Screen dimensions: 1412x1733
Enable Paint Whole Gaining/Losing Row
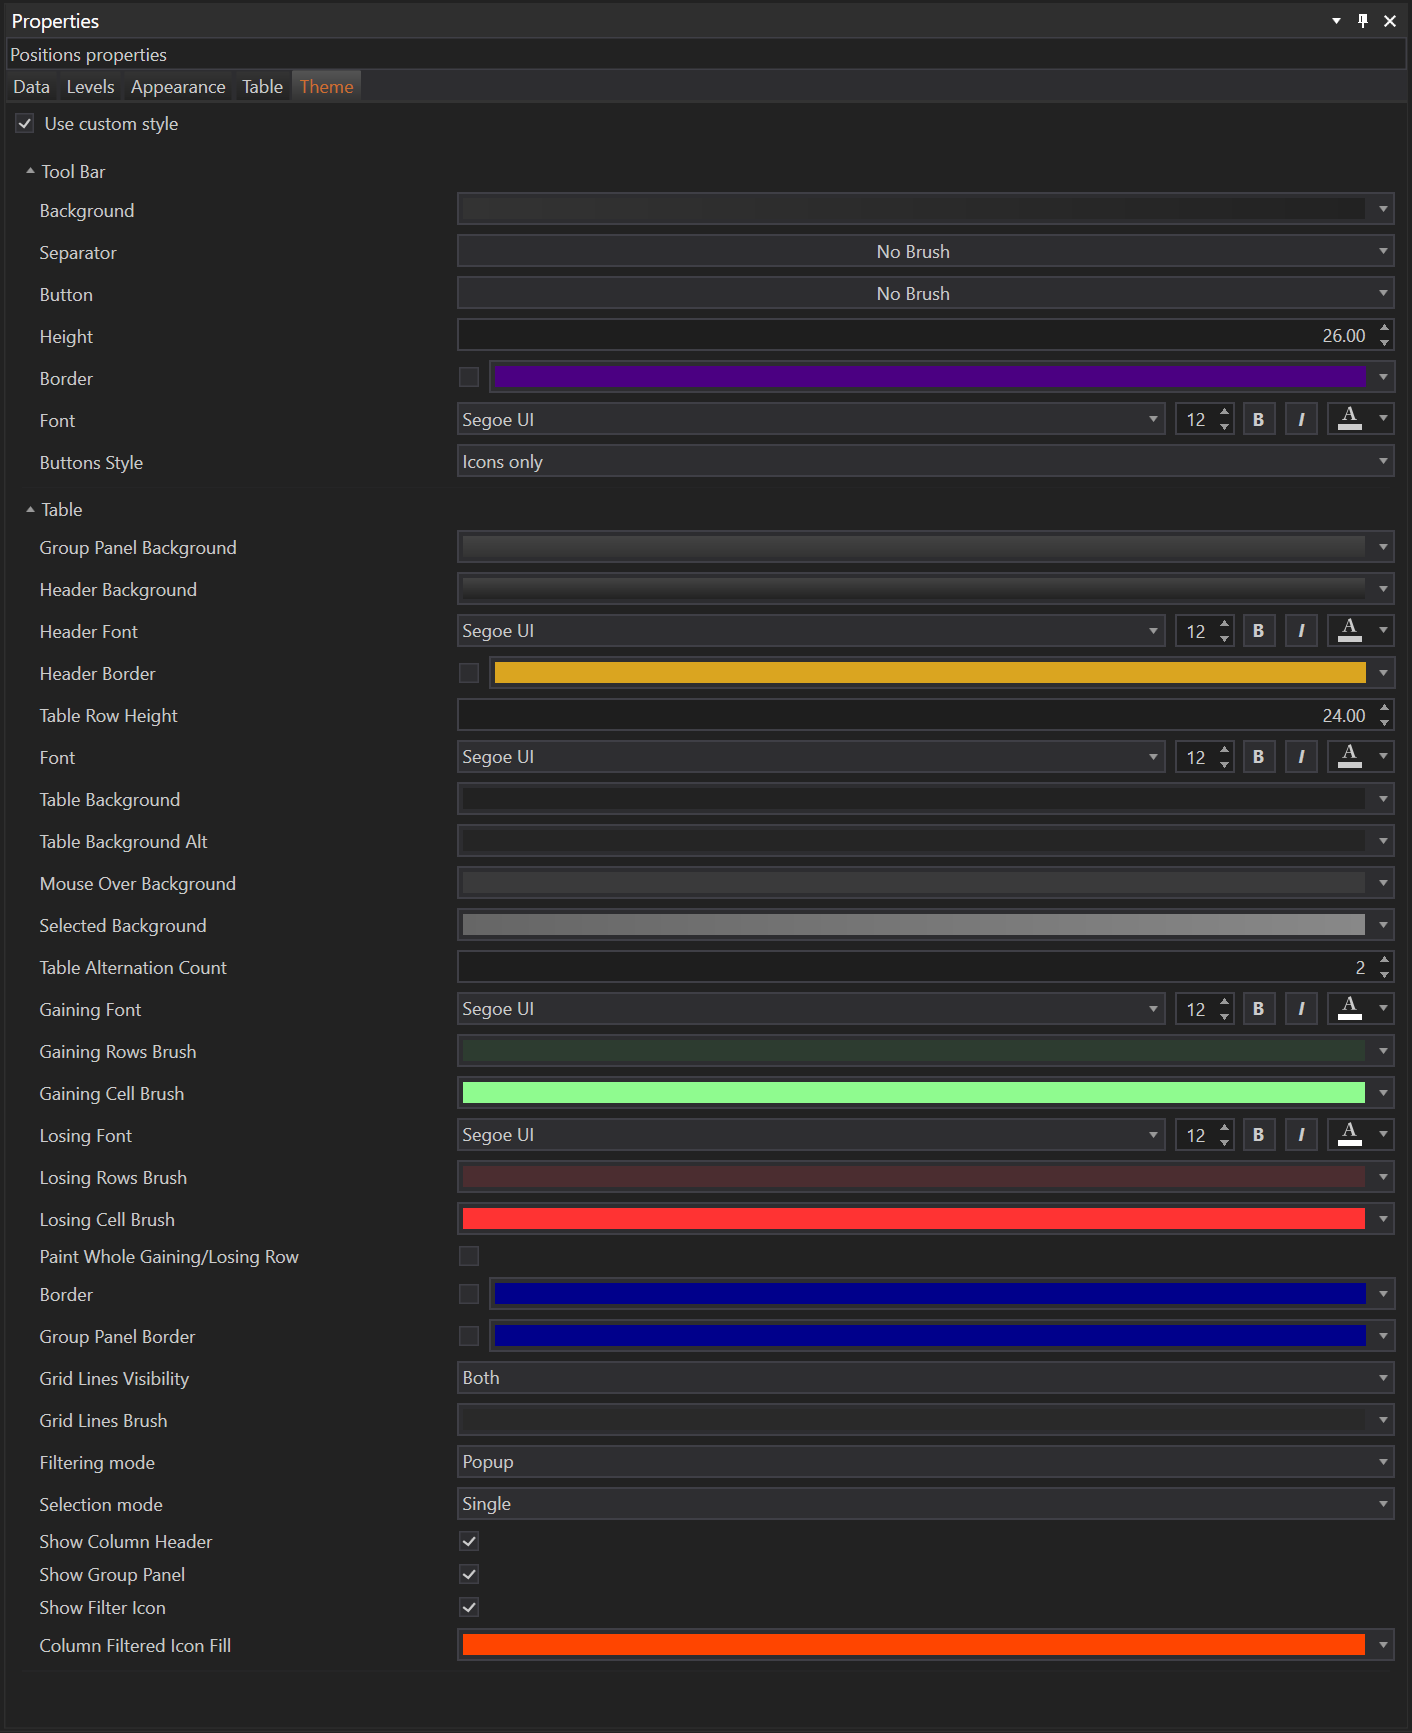[x=469, y=1256]
